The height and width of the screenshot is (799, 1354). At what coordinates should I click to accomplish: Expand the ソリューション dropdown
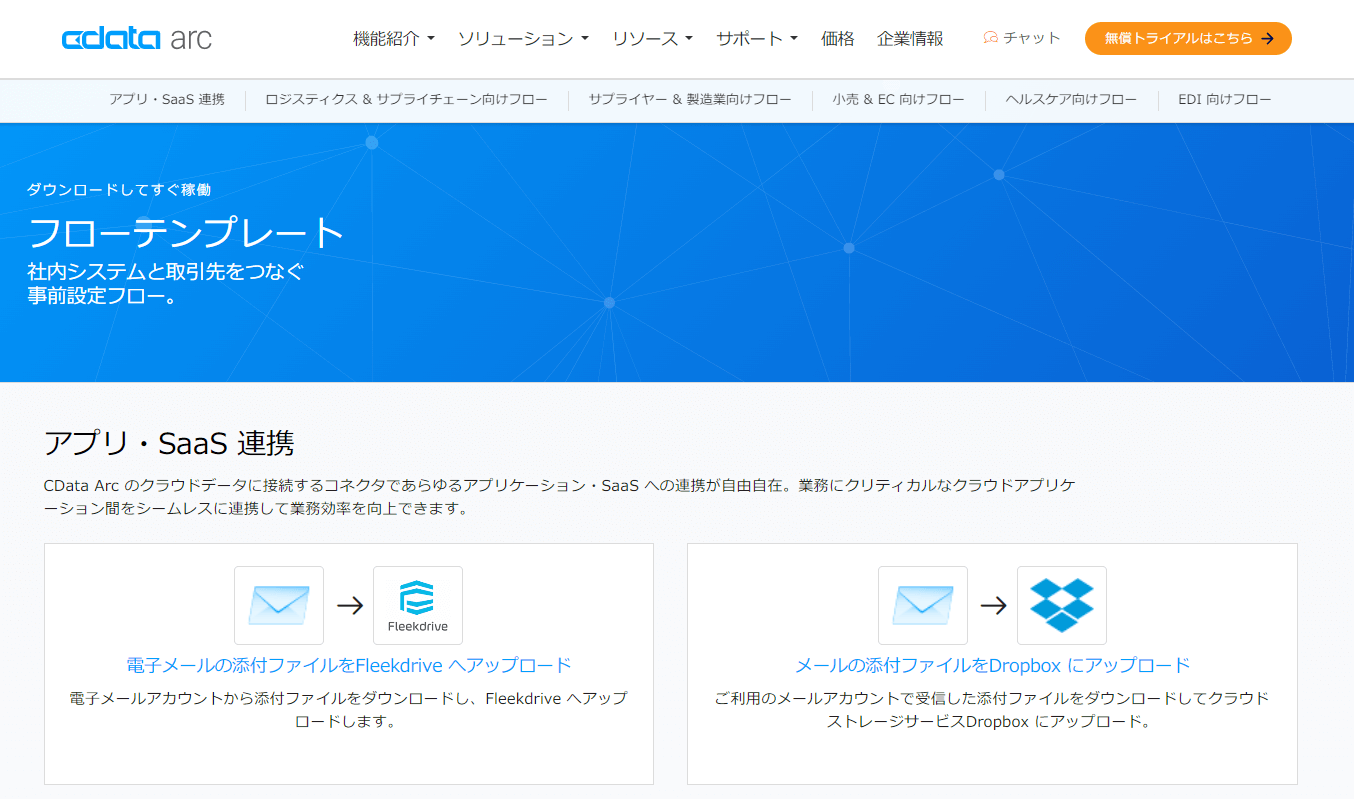click(521, 38)
